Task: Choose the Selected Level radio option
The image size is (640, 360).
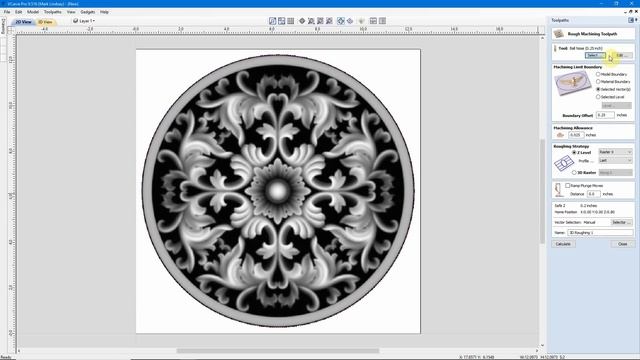Action: [598, 97]
